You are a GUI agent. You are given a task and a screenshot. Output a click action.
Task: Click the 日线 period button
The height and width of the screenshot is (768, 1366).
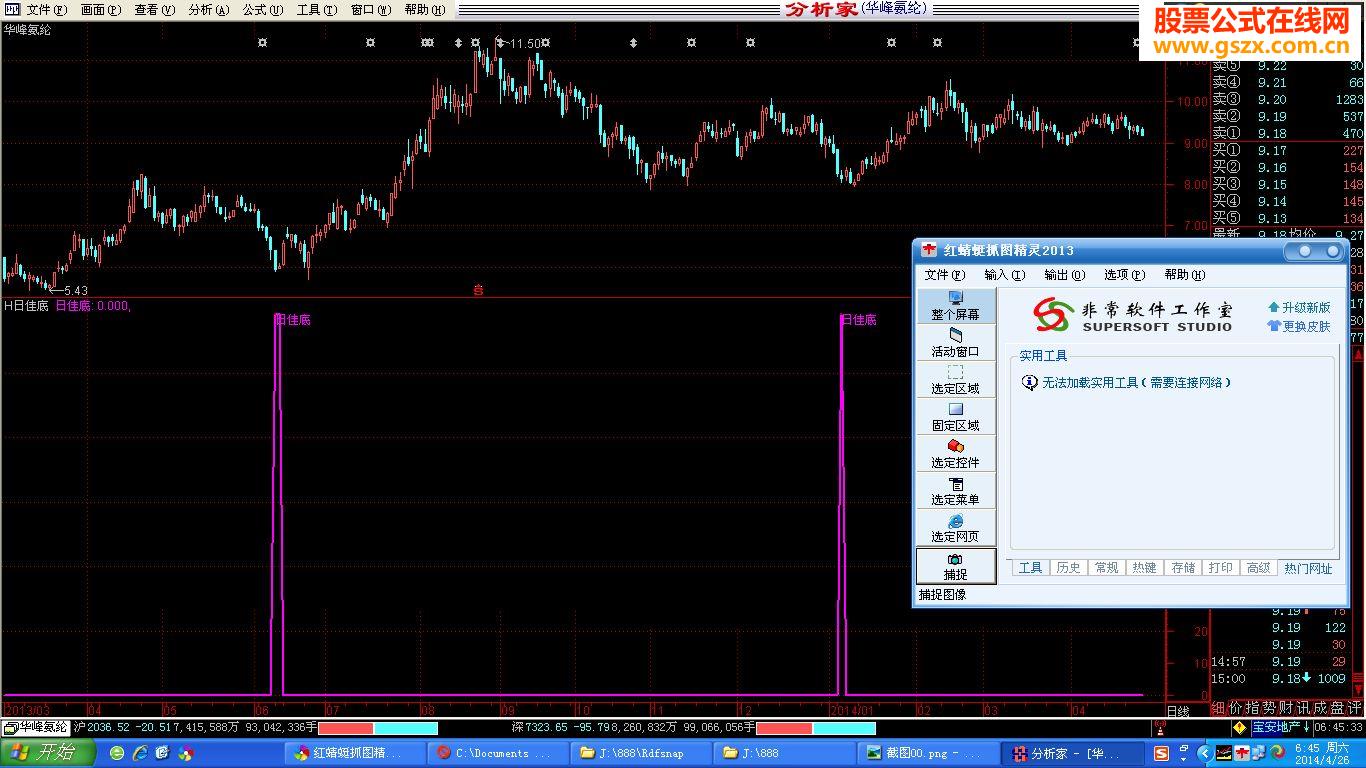click(x=1179, y=710)
